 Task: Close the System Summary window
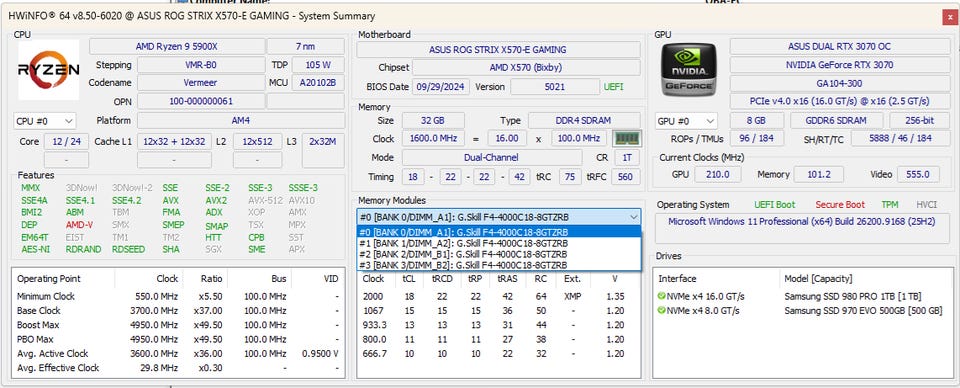(950, 17)
